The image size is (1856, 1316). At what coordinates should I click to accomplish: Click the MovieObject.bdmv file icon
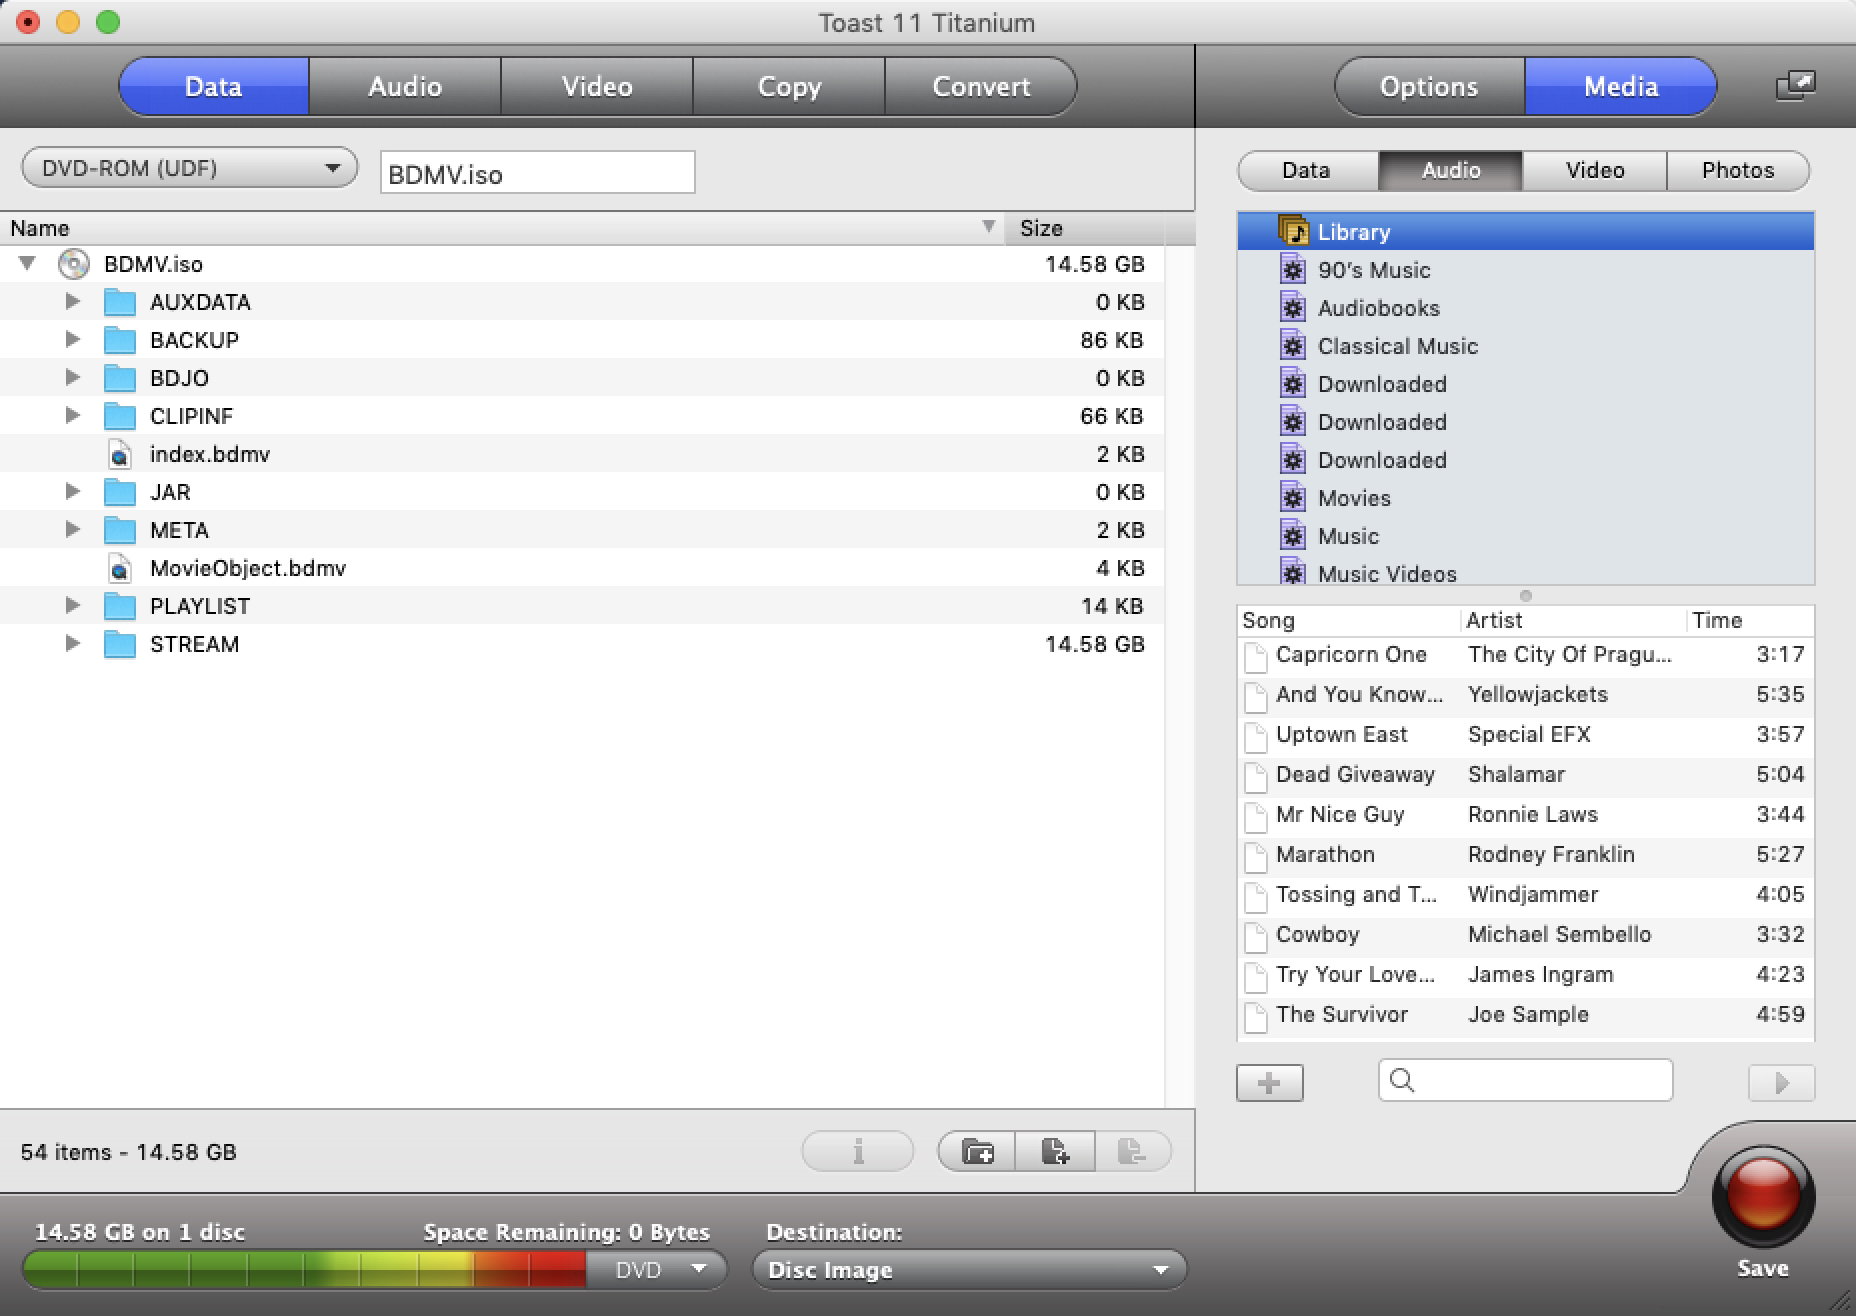click(119, 568)
